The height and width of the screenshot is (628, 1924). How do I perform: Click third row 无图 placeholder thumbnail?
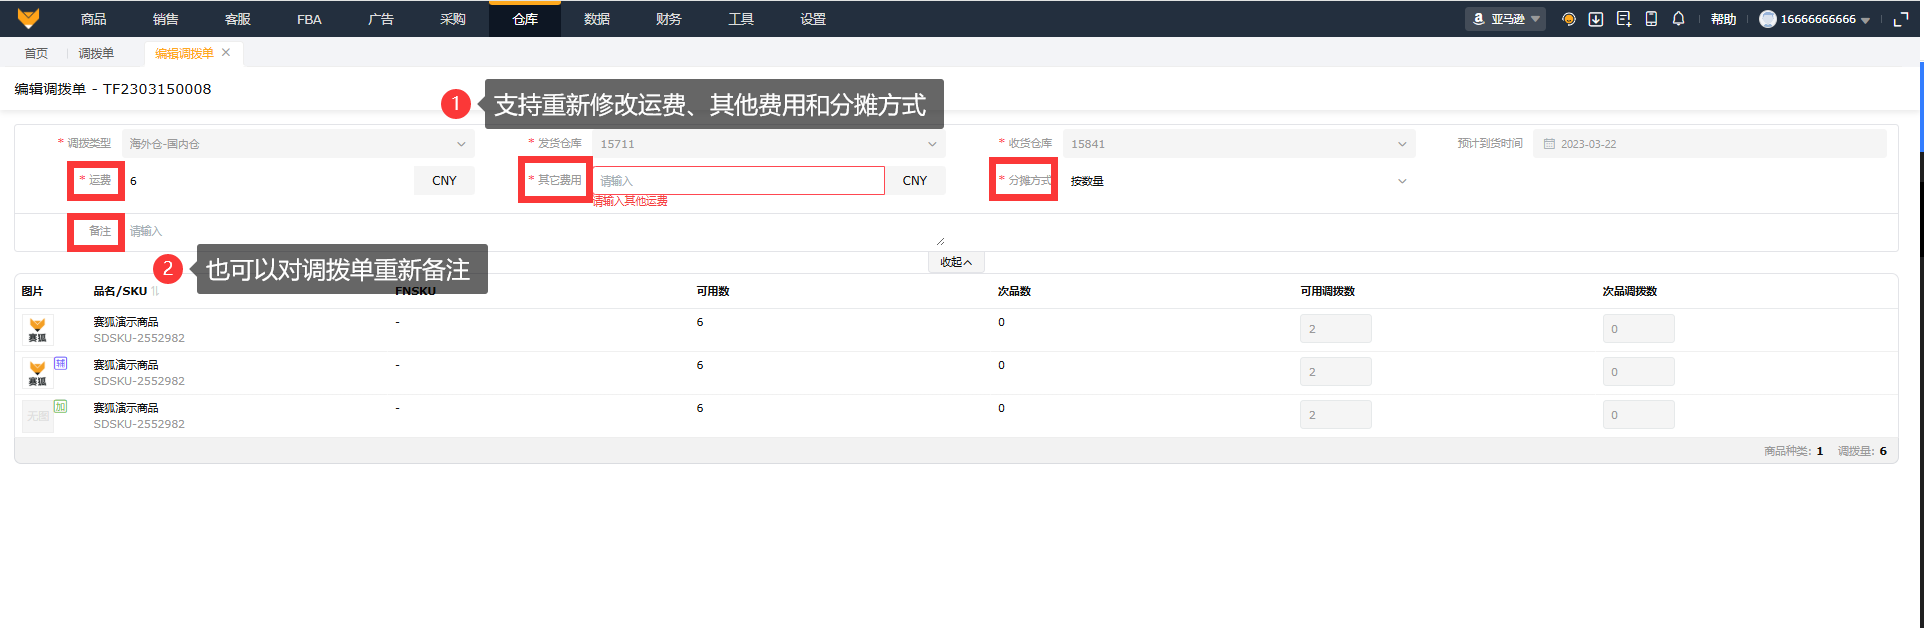(37, 416)
